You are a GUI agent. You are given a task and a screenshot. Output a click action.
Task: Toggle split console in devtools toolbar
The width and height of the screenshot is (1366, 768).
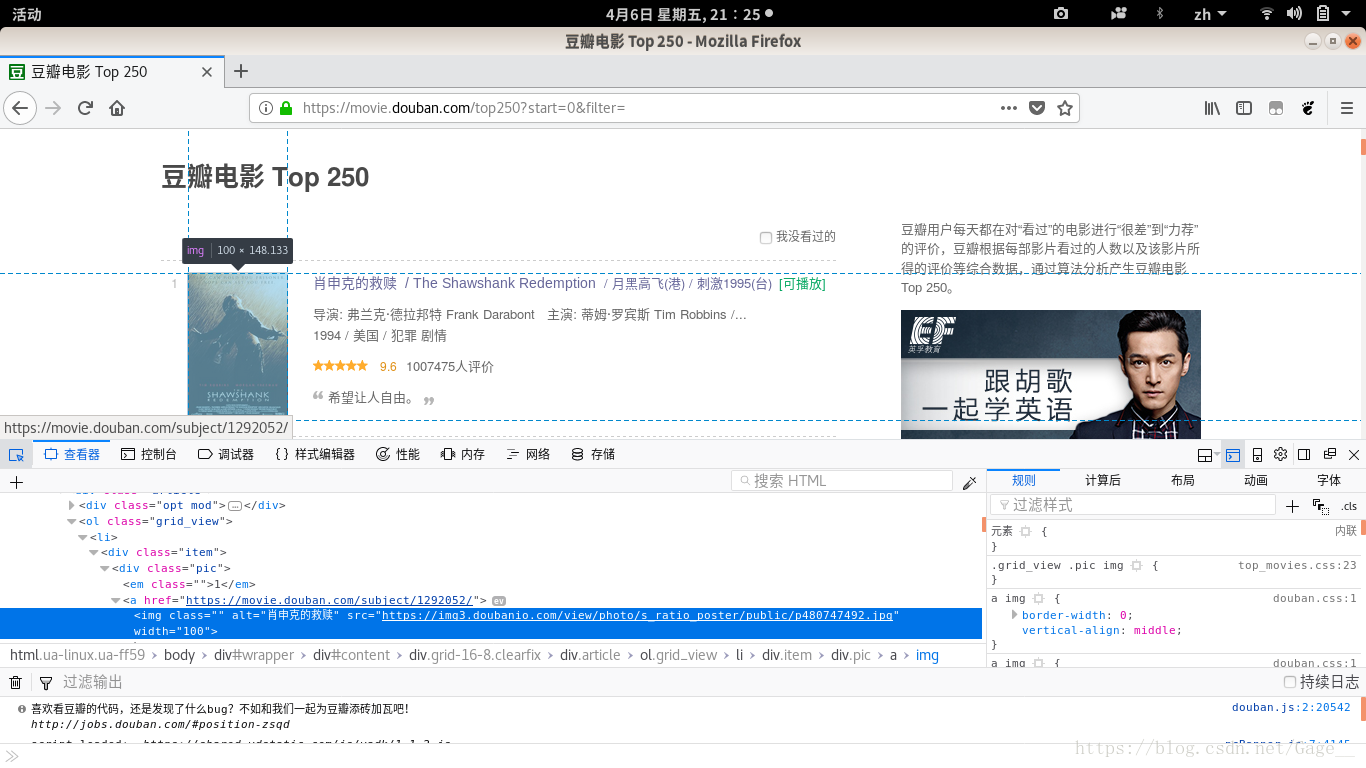(x=1233, y=455)
